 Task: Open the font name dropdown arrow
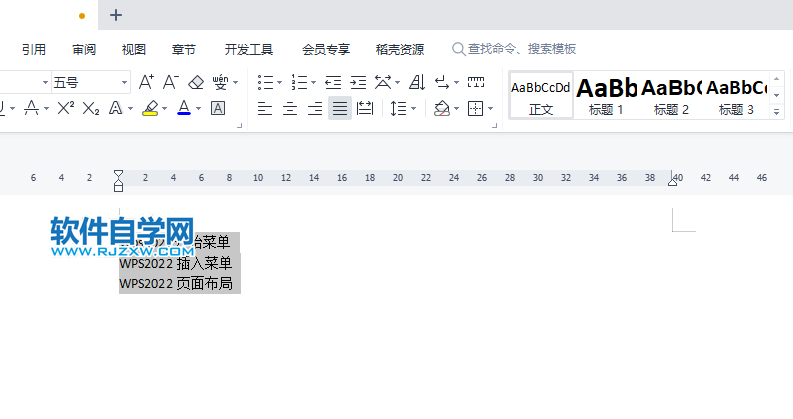pyautogui.click(x=45, y=82)
